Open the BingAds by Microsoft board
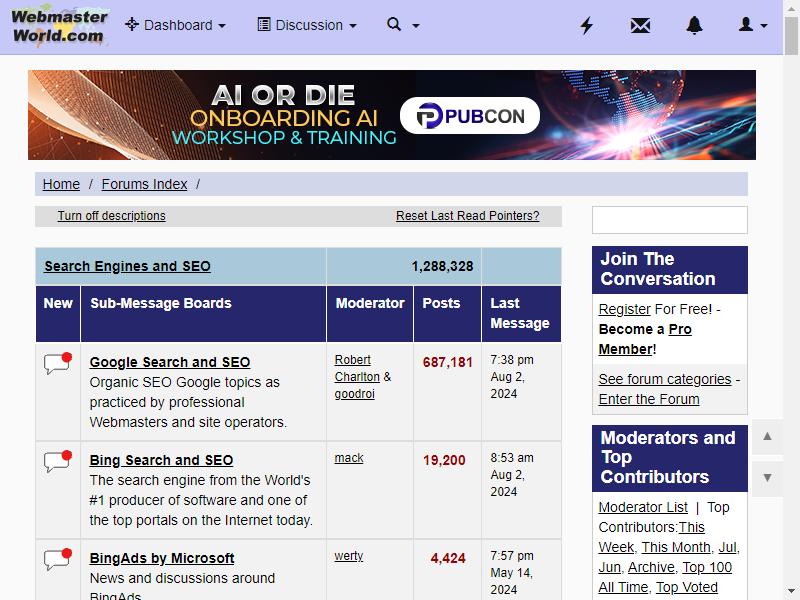The height and width of the screenshot is (600, 800). click(162, 558)
